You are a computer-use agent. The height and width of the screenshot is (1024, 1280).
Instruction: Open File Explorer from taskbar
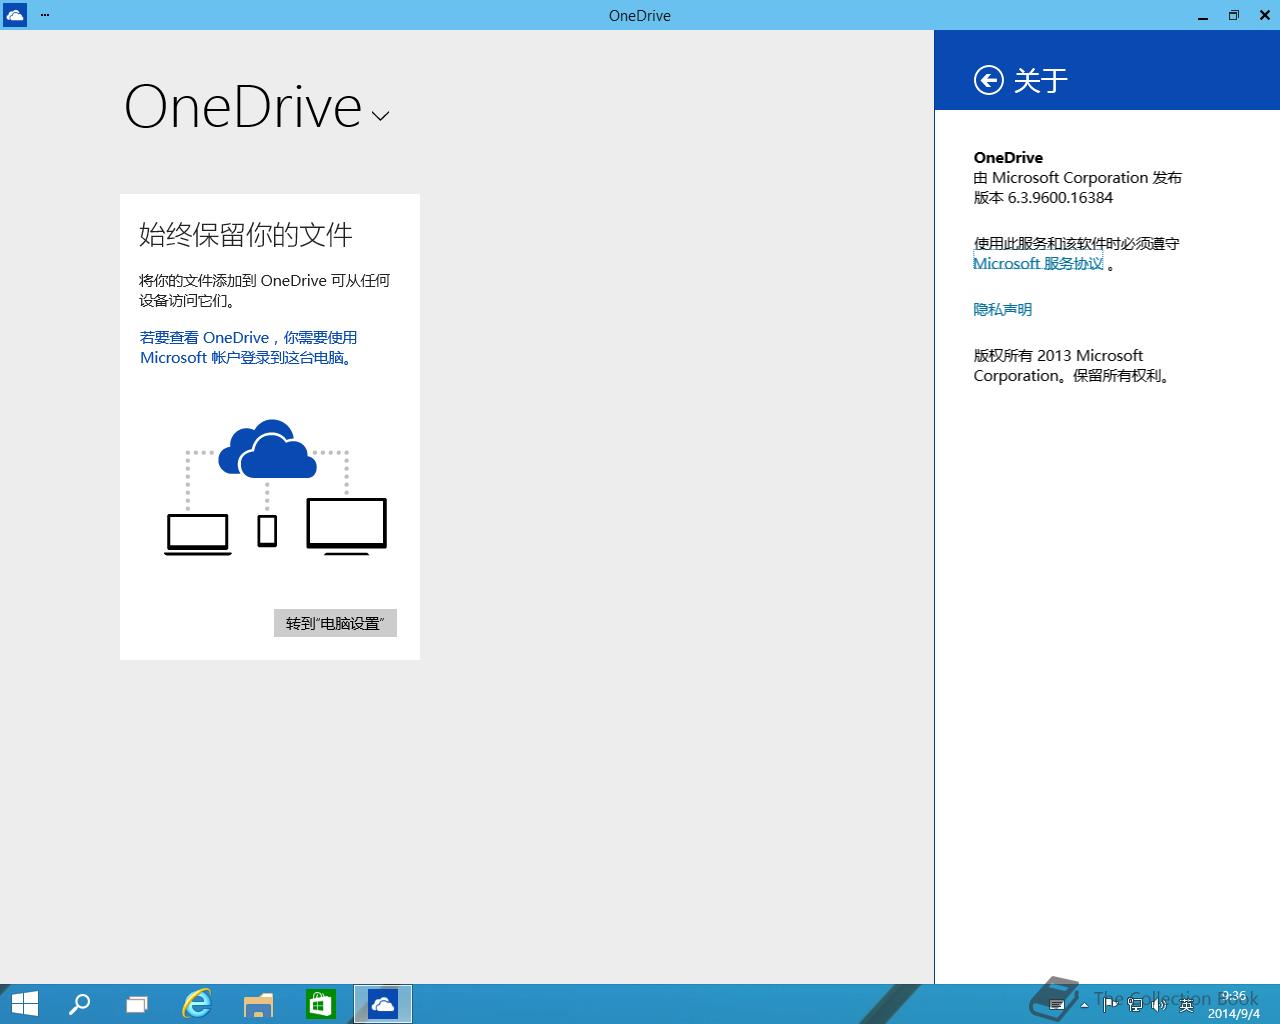(258, 1004)
